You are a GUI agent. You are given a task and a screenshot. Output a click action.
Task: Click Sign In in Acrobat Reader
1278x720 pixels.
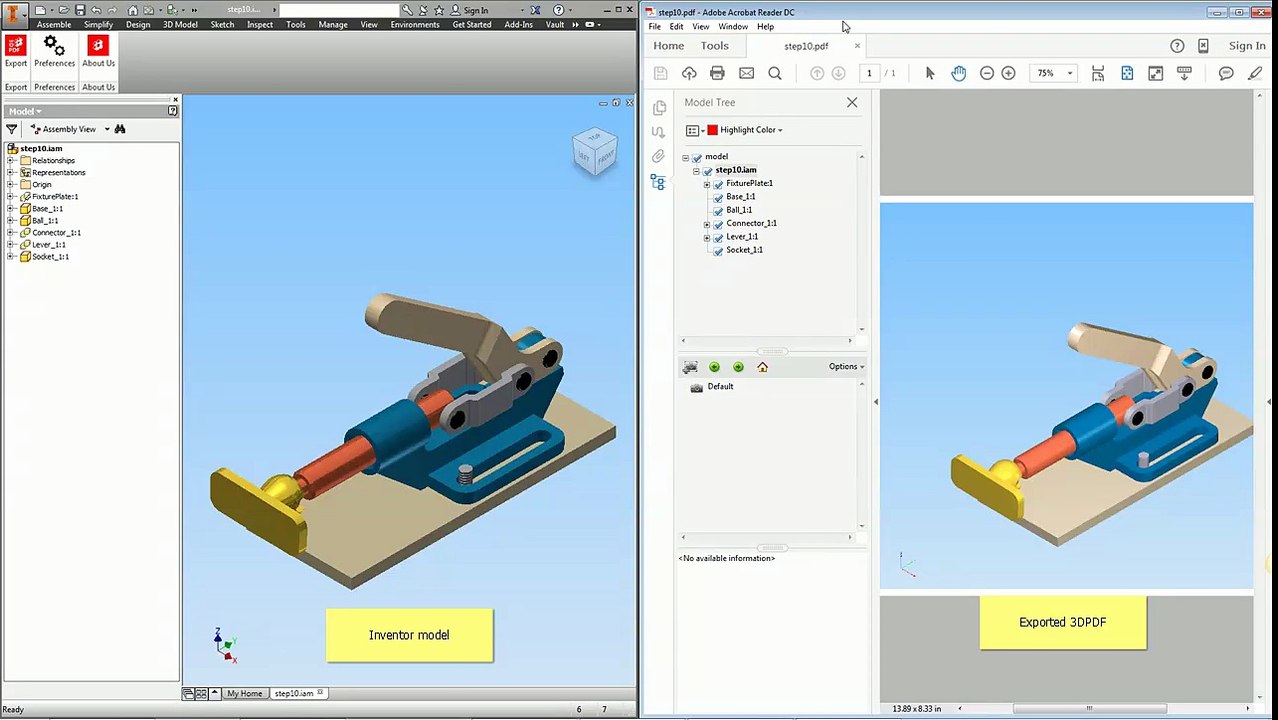(1247, 46)
